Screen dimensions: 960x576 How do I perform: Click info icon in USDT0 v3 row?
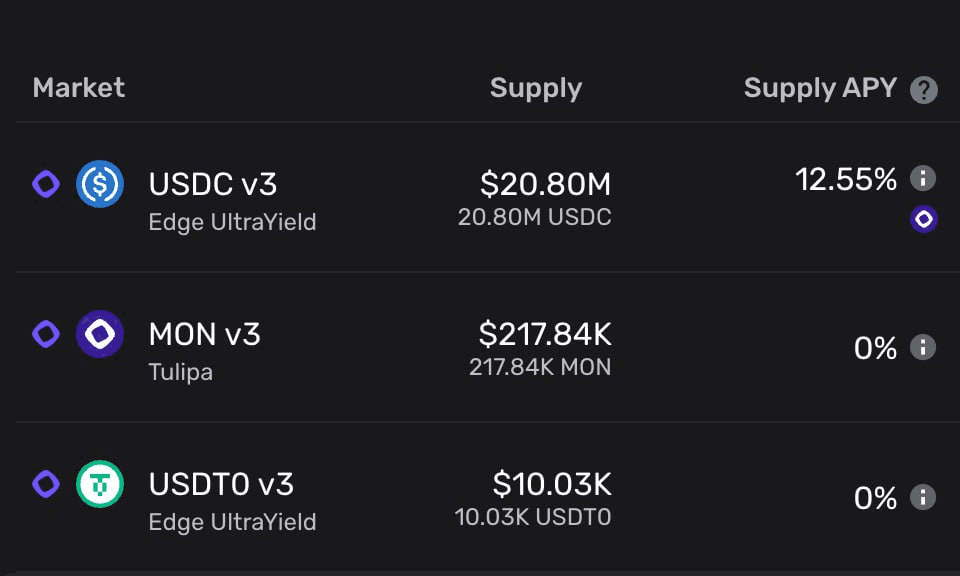923,497
